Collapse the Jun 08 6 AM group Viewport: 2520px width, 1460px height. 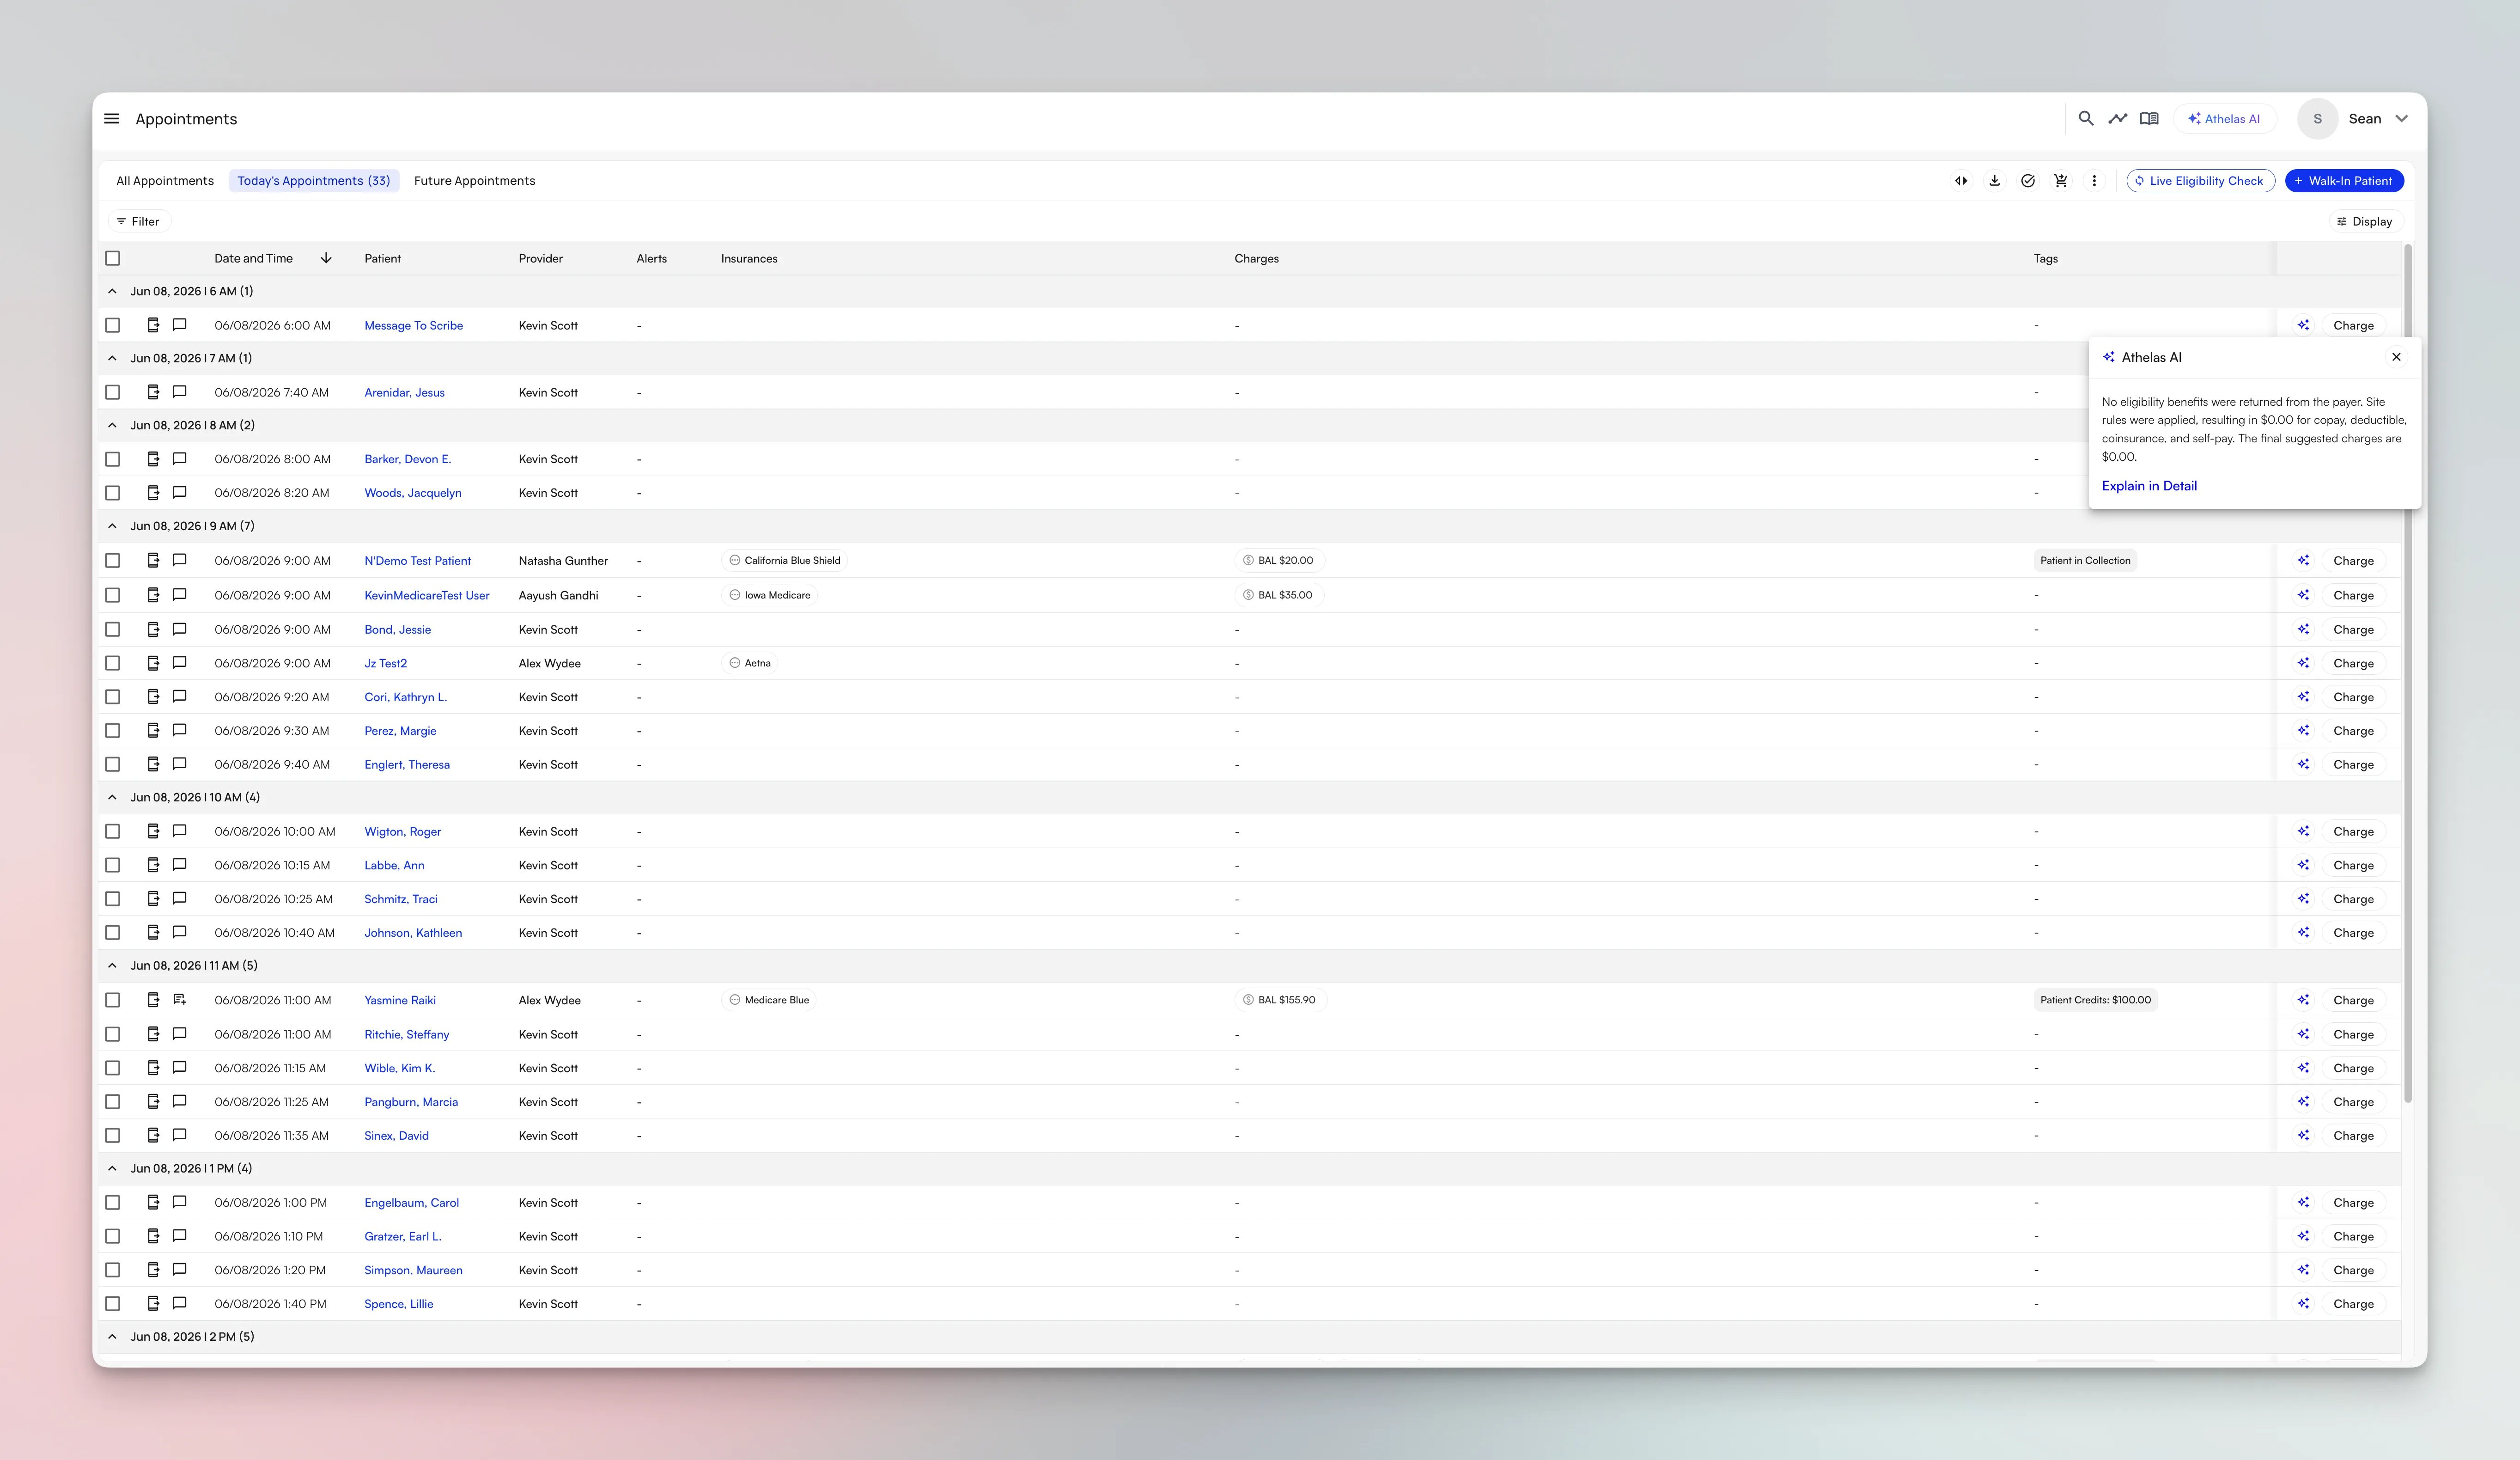point(112,291)
